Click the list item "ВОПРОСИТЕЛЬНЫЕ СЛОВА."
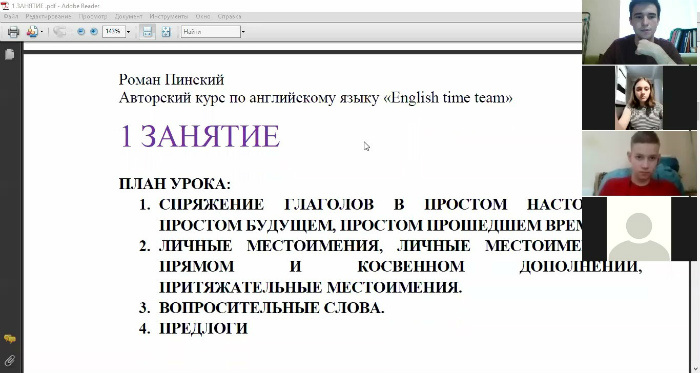Image resolution: width=700 pixels, height=373 pixels. point(271,308)
